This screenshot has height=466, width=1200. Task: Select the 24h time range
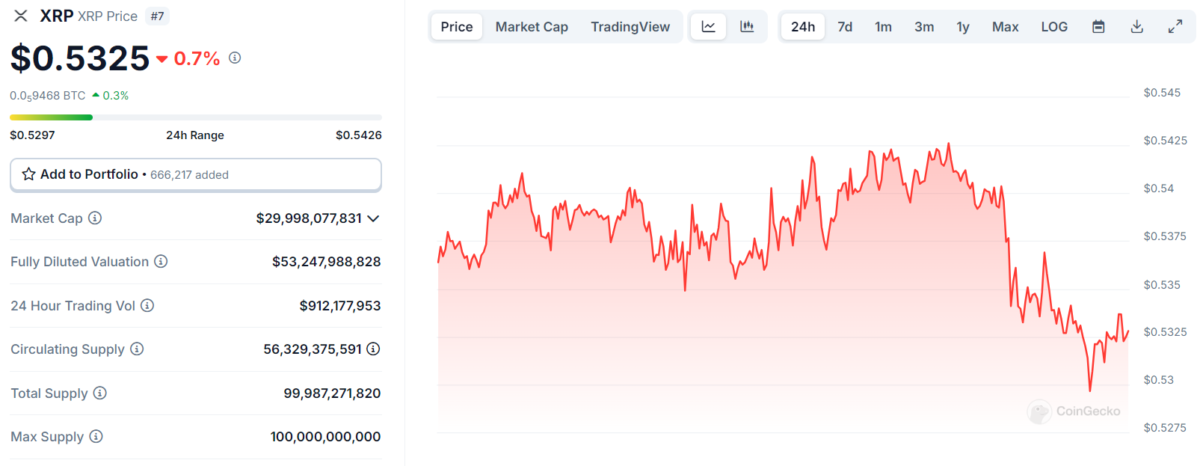tap(803, 27)
